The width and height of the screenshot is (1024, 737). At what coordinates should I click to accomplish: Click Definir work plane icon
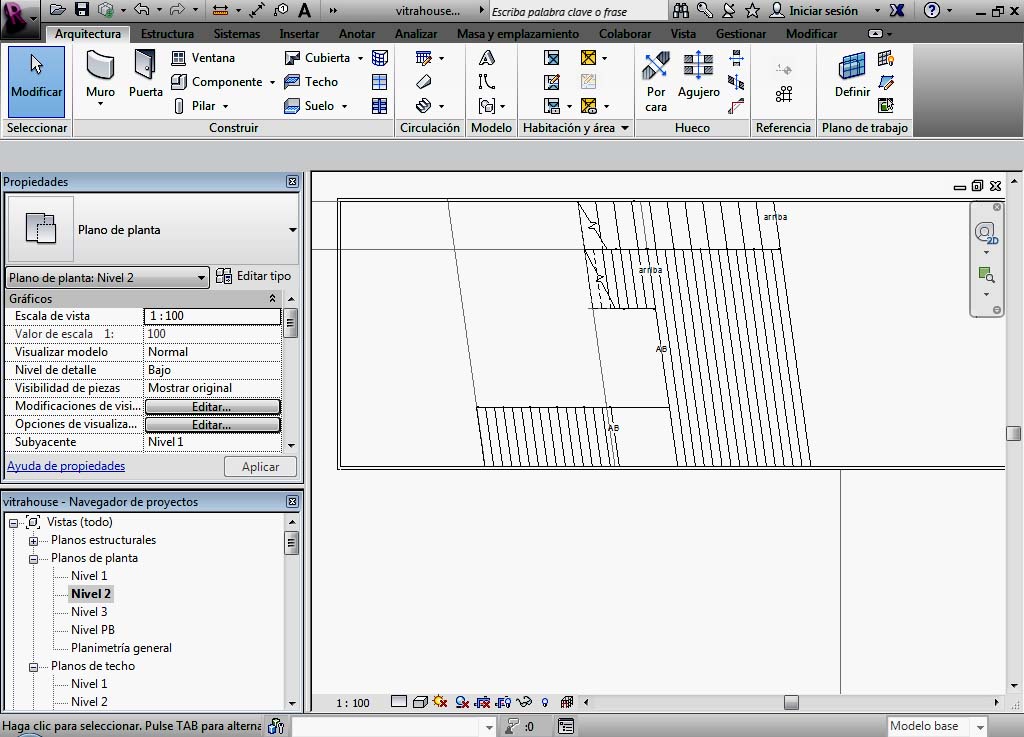click(x=852, y=78)
